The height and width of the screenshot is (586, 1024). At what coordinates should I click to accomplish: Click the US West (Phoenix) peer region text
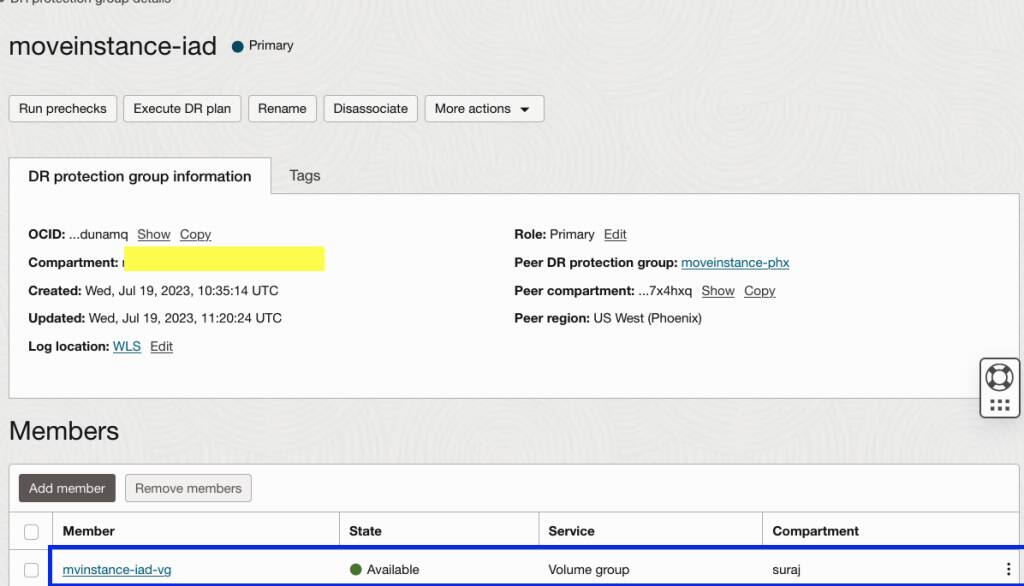point(647,318)
